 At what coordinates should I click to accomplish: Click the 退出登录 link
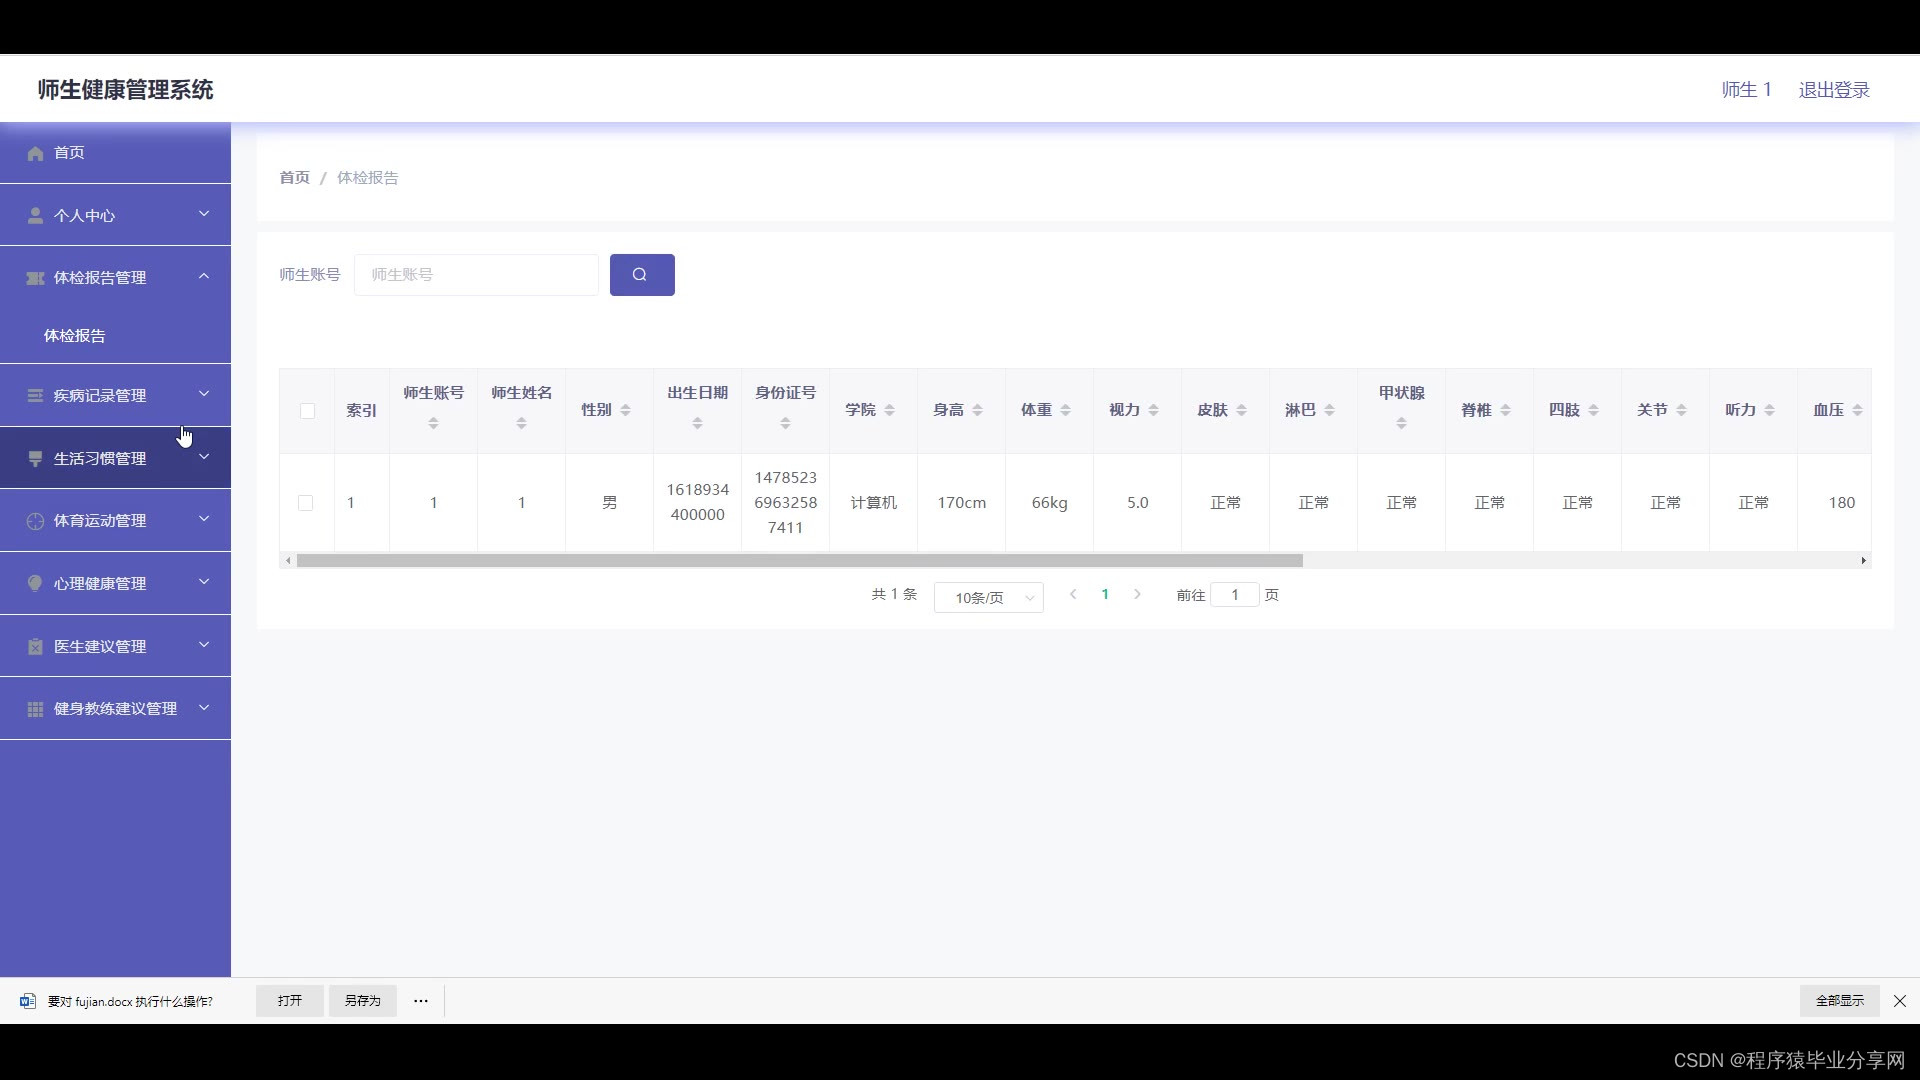click(1833, 90)
